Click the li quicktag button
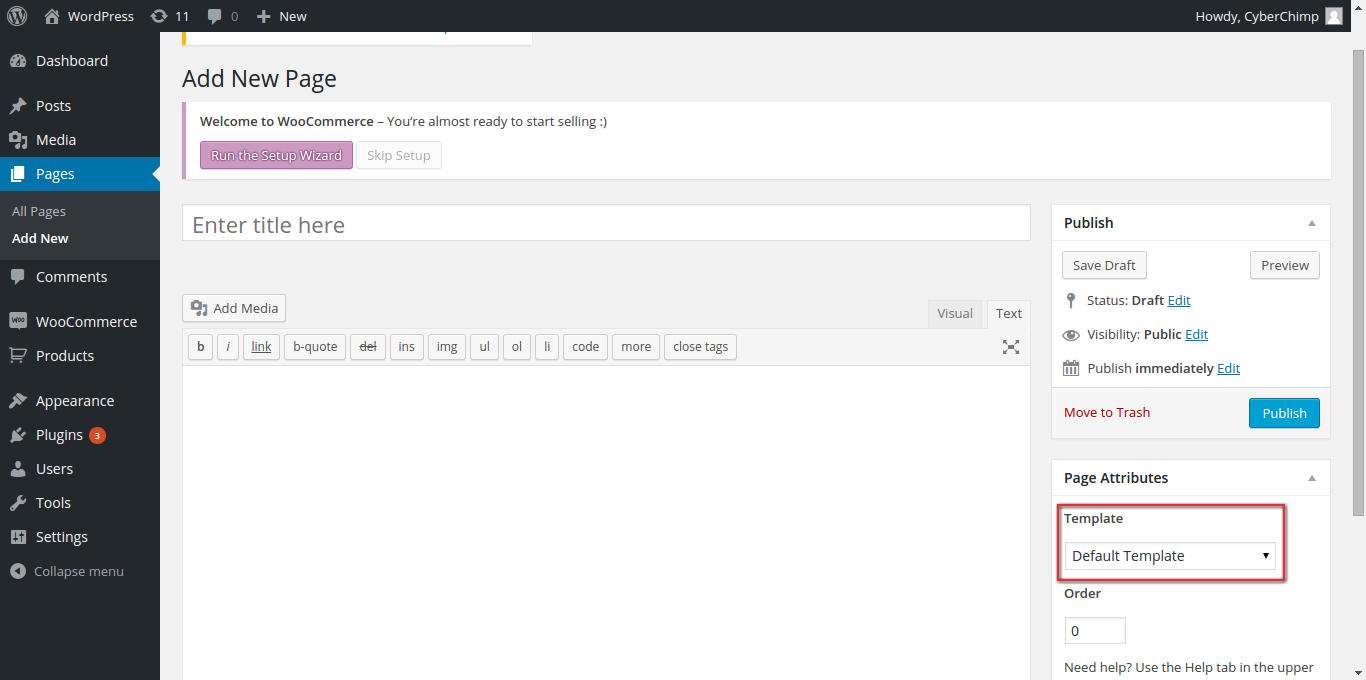This screenshot has width=1366, height=680. (x=547, y=347)
